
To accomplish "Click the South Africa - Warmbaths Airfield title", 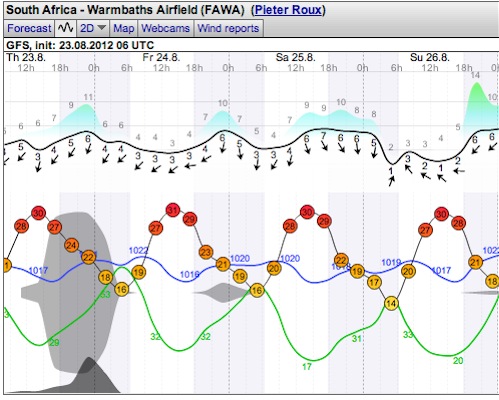I will 125,10.
